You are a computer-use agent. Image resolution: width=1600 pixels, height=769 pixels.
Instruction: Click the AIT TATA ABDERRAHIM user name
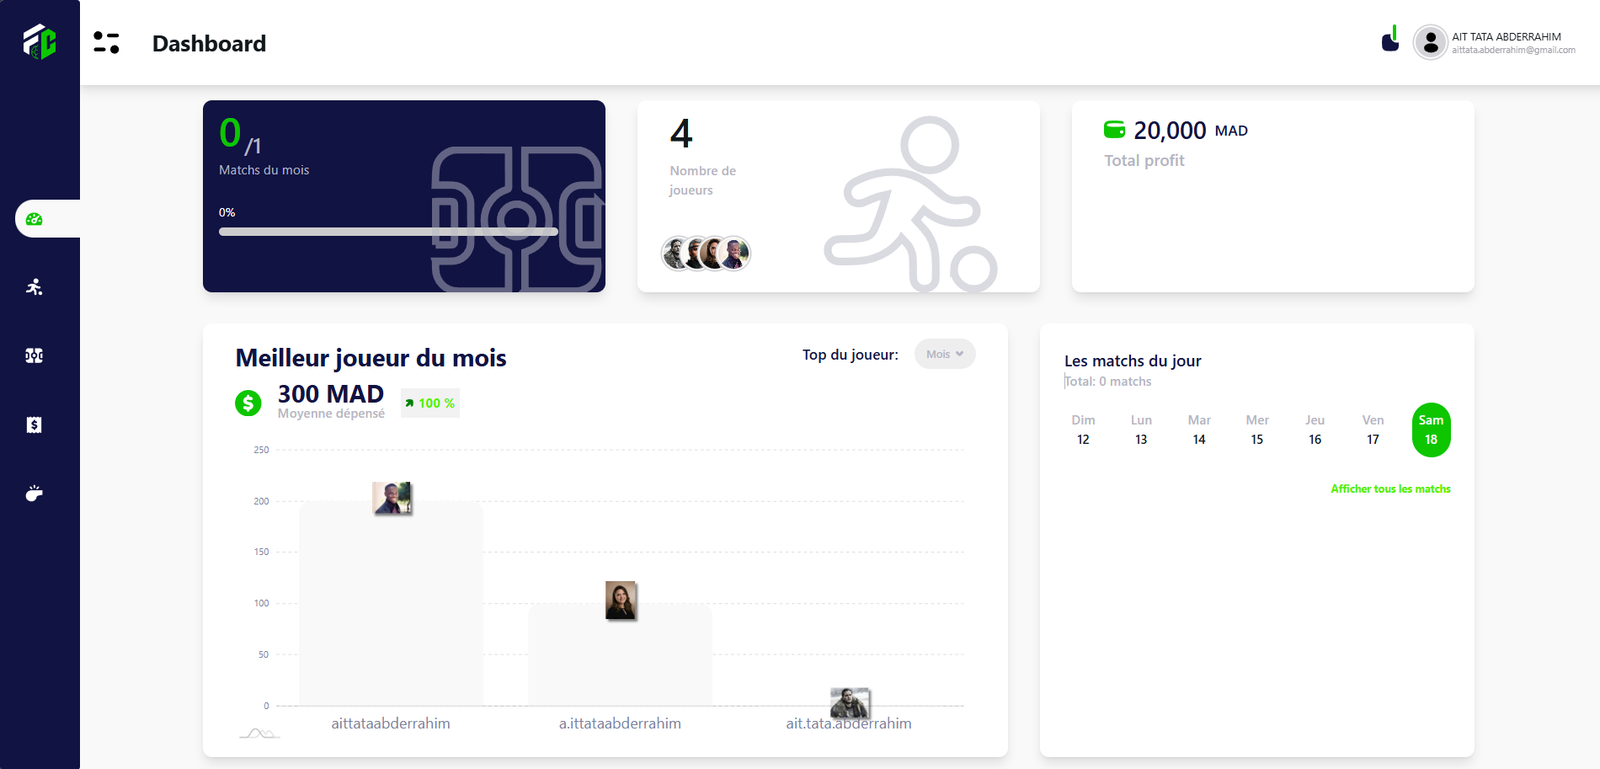pyautogui.click(x=1506, y=37)
